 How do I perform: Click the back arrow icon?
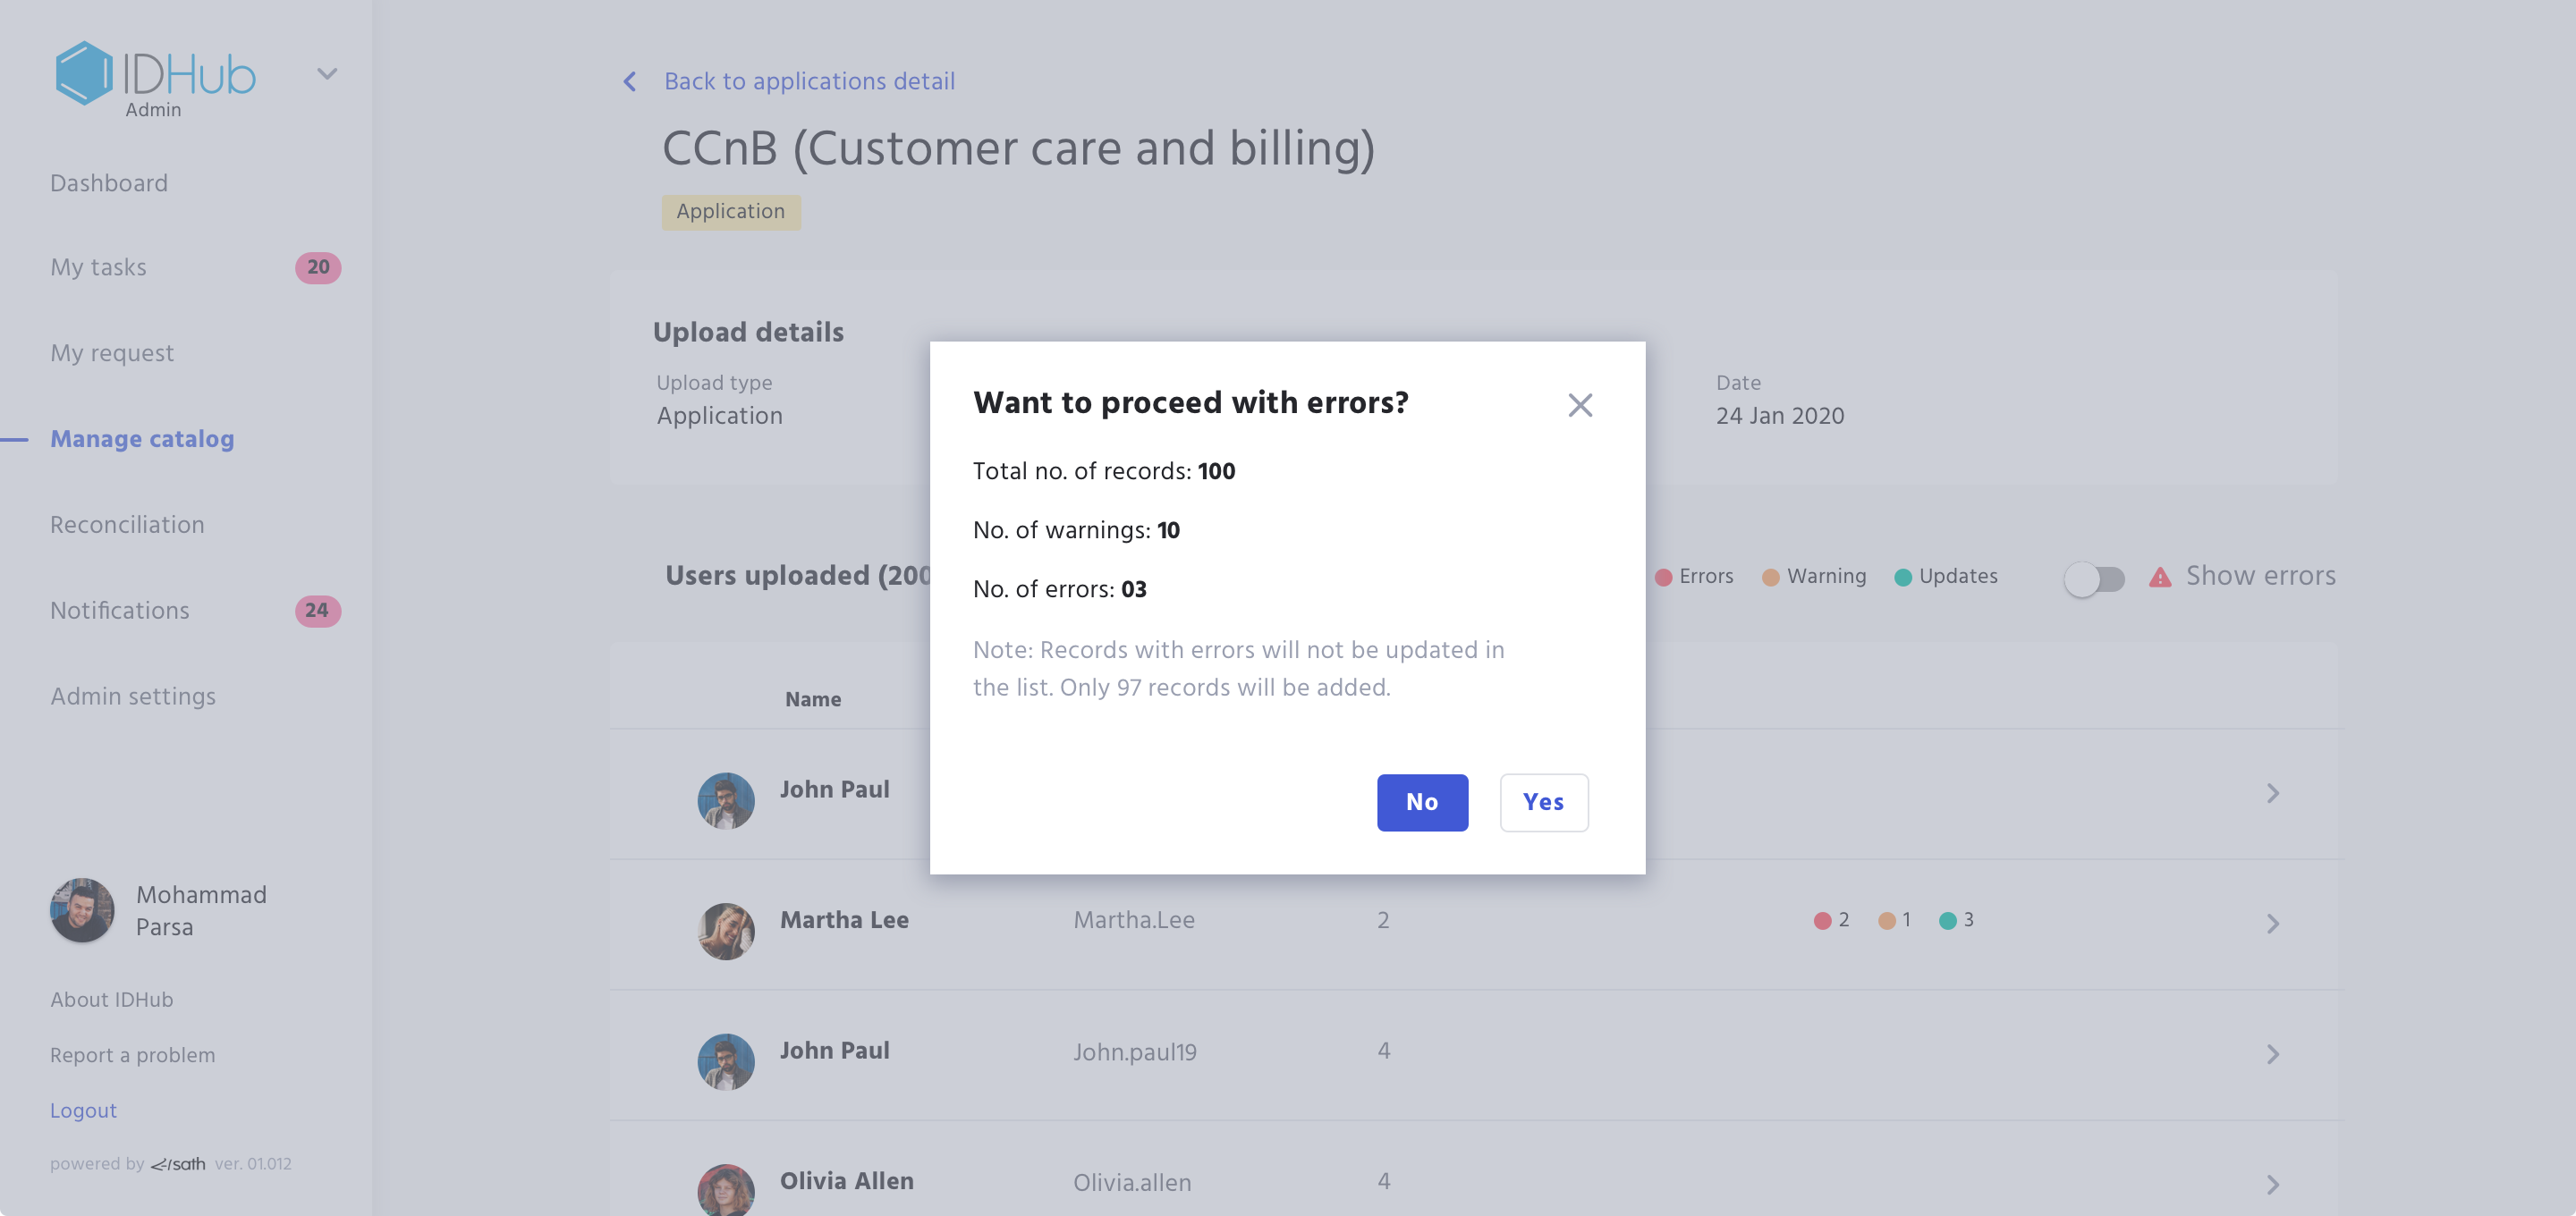630,82
